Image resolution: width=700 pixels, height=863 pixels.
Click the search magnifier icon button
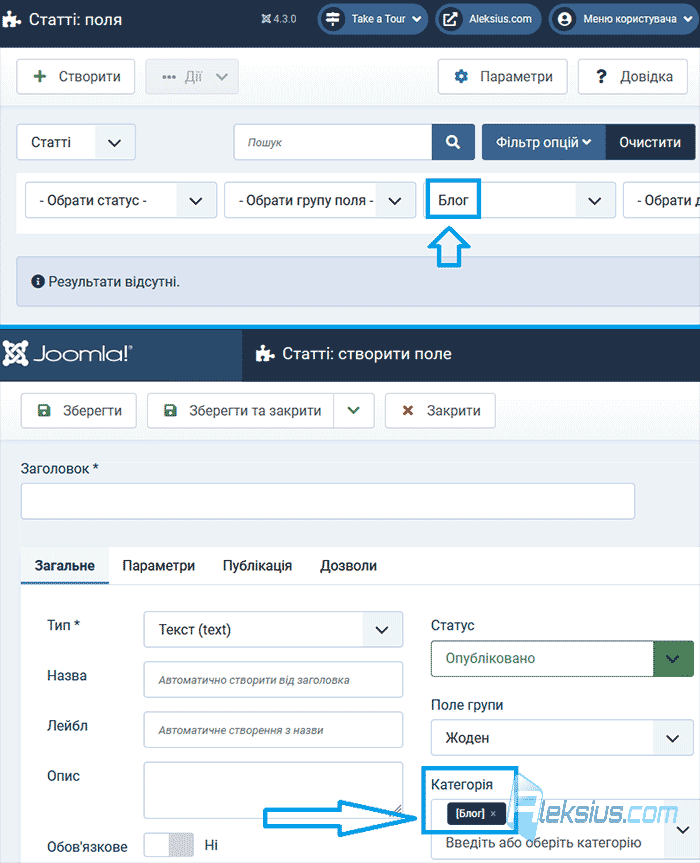tap(453, 142)
